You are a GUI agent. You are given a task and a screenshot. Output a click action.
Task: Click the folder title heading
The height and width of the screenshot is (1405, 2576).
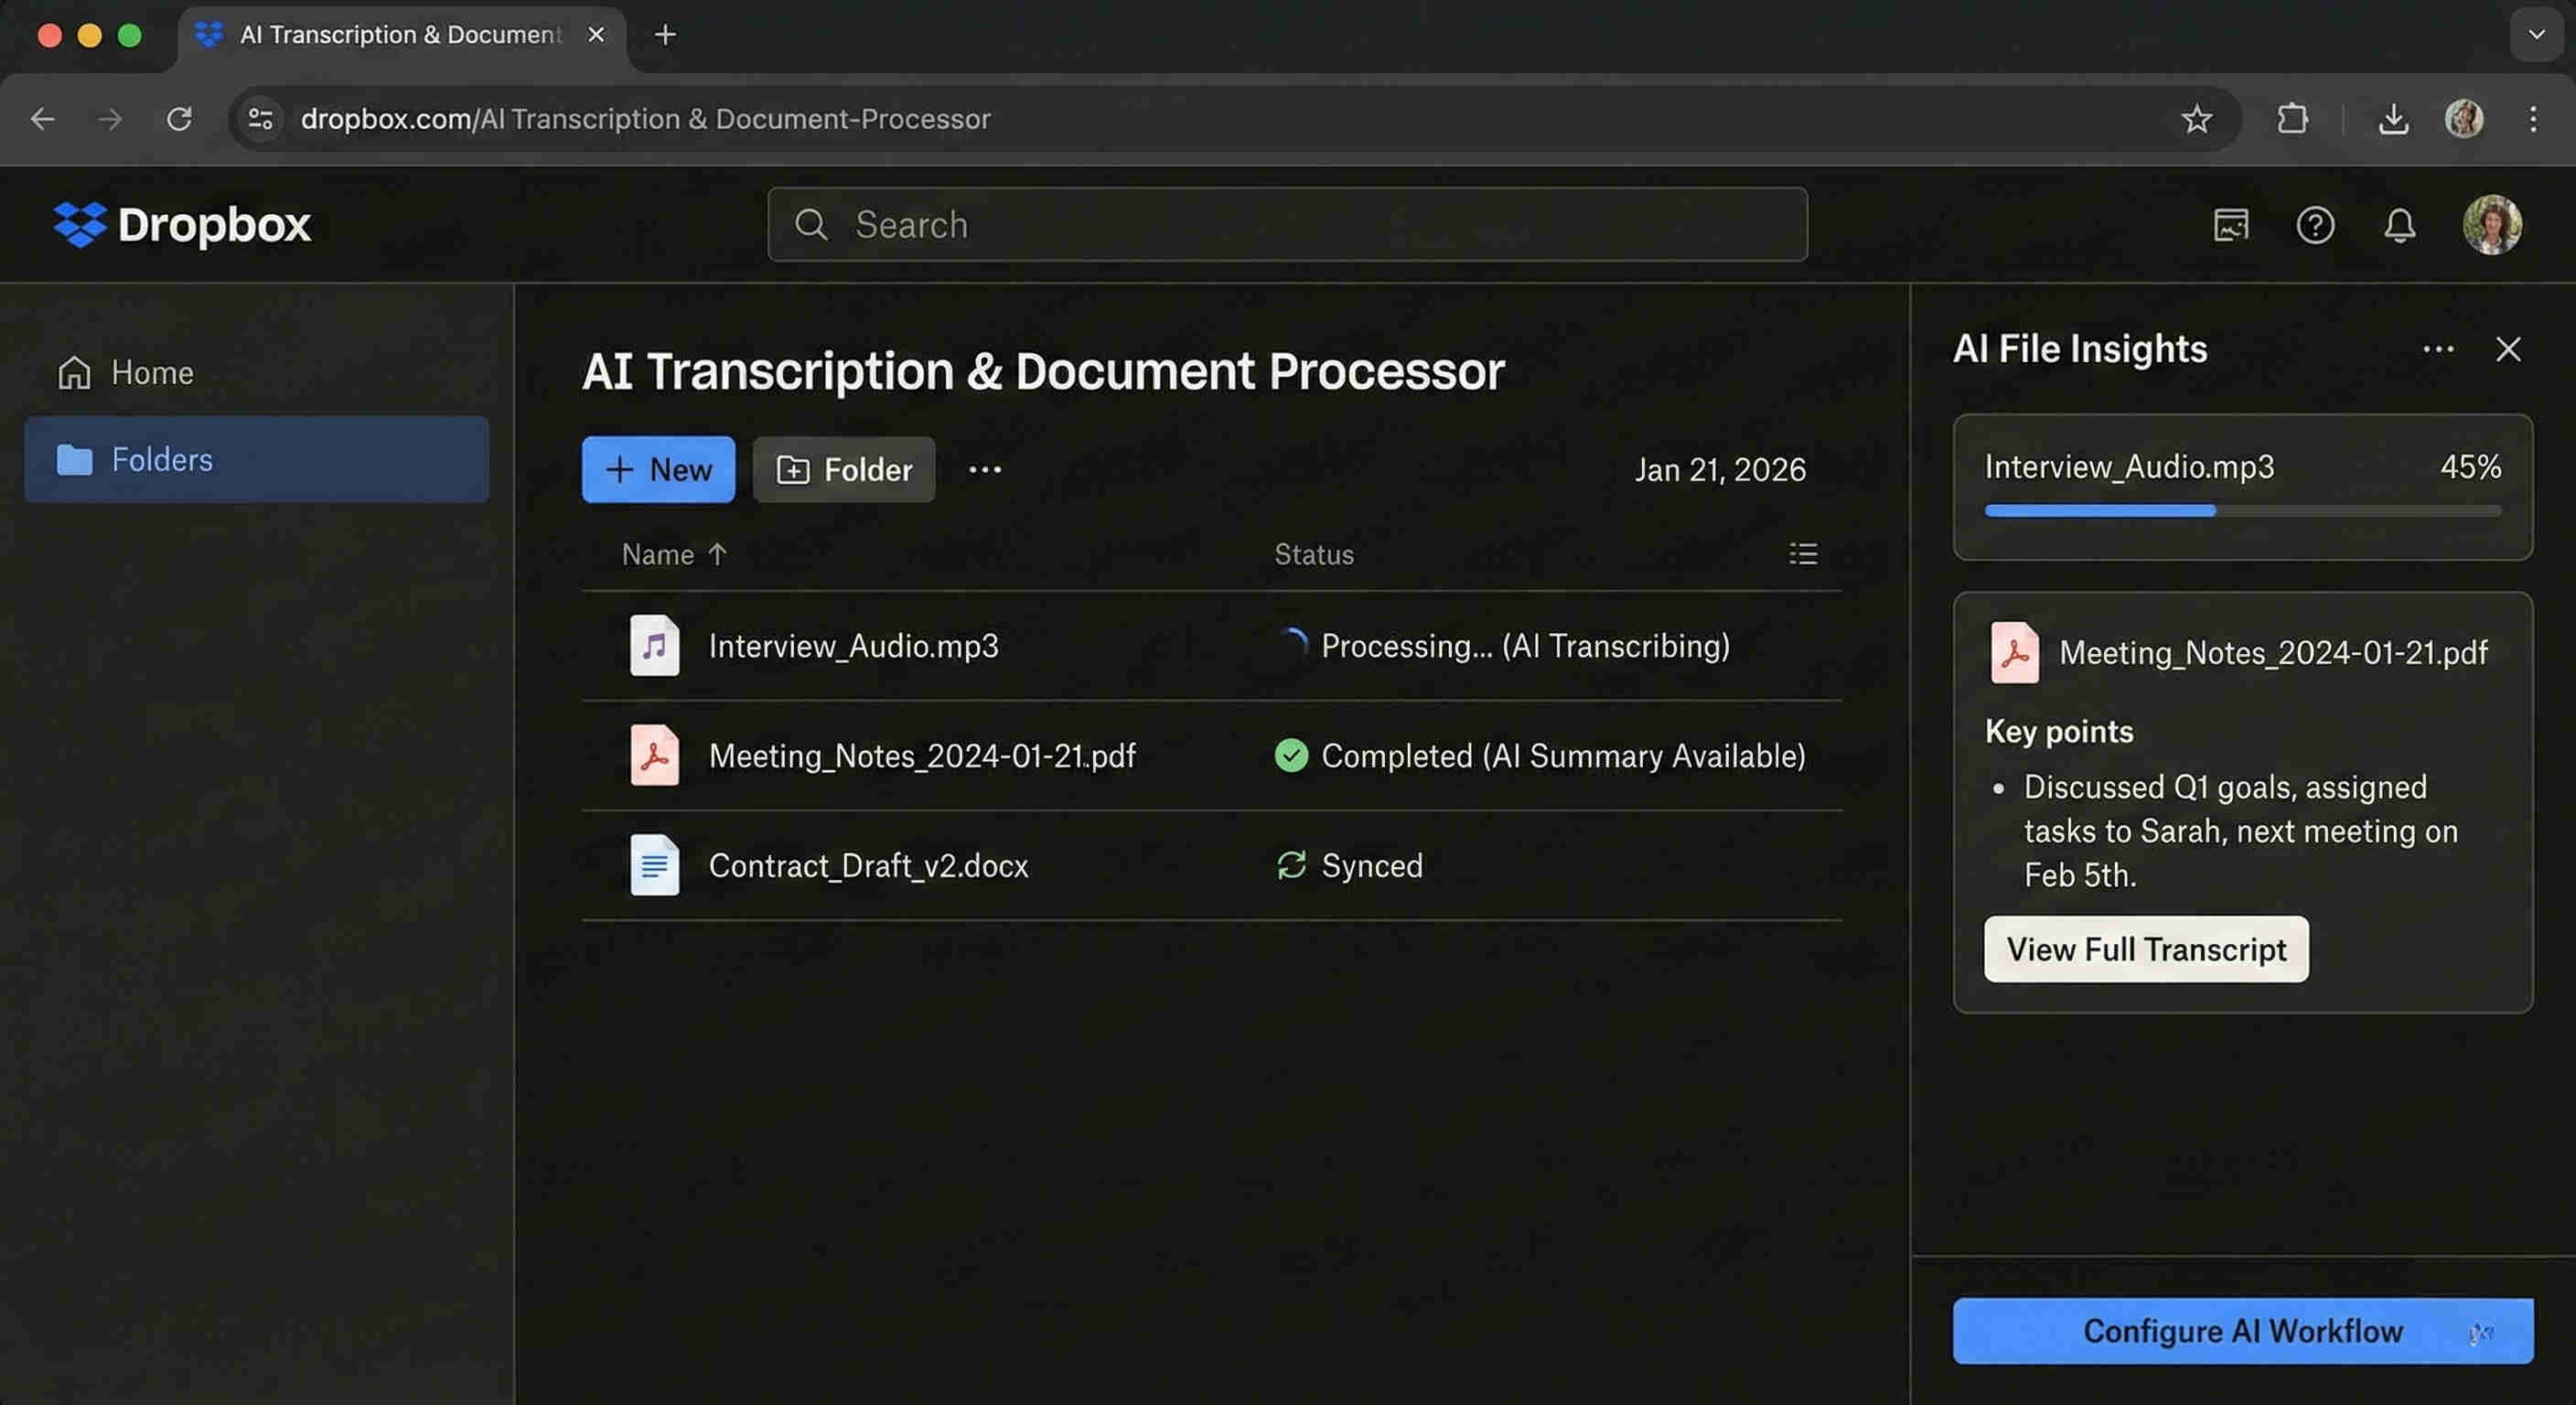[x=1043, y=371]
